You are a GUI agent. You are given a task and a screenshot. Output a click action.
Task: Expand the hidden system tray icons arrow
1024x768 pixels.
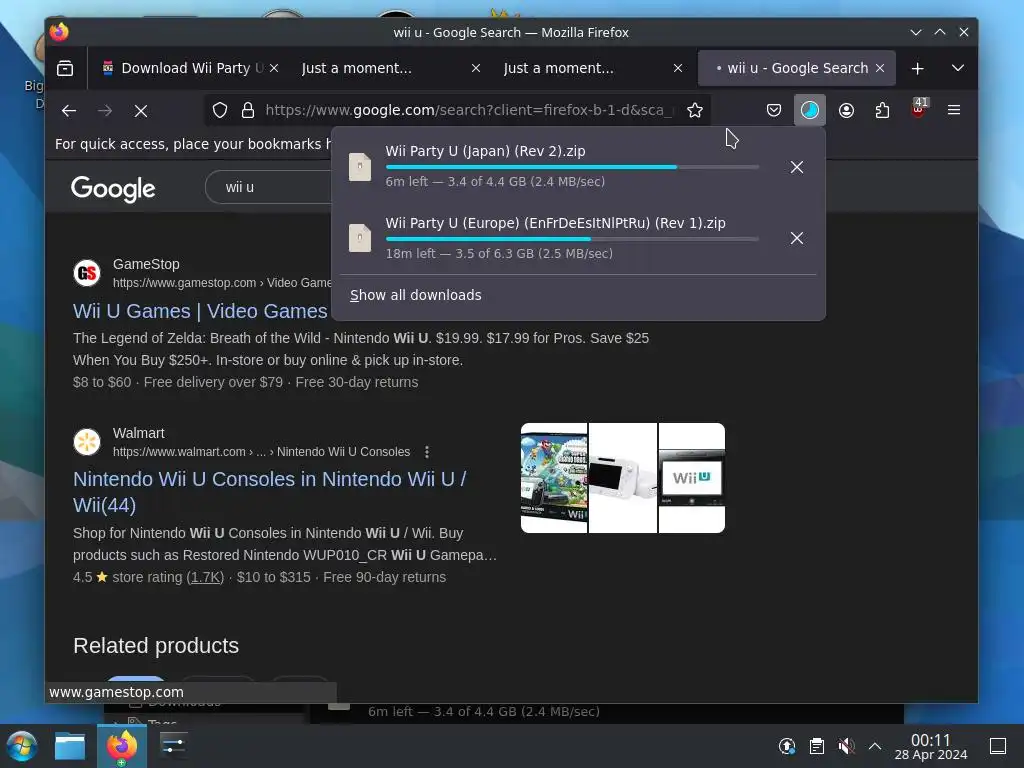point(874,746)
